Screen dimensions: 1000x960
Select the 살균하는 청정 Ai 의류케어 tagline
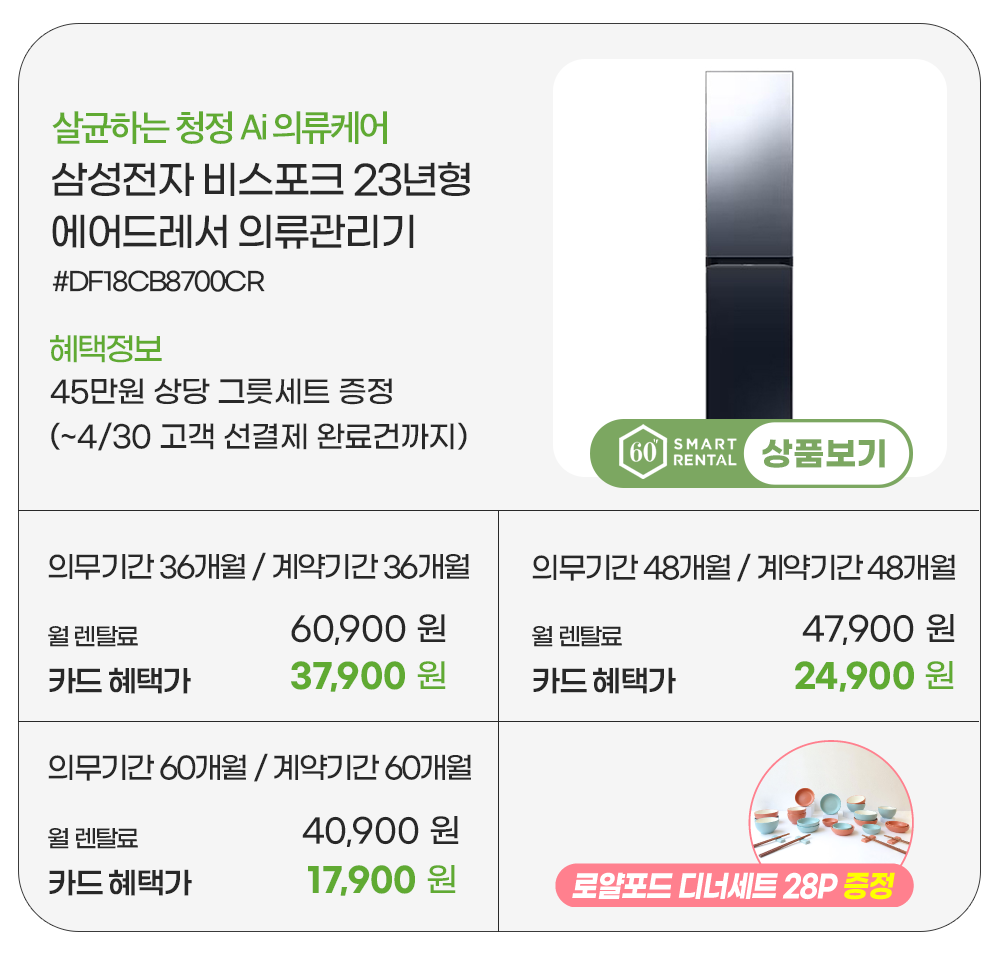[x=219, y=128]
